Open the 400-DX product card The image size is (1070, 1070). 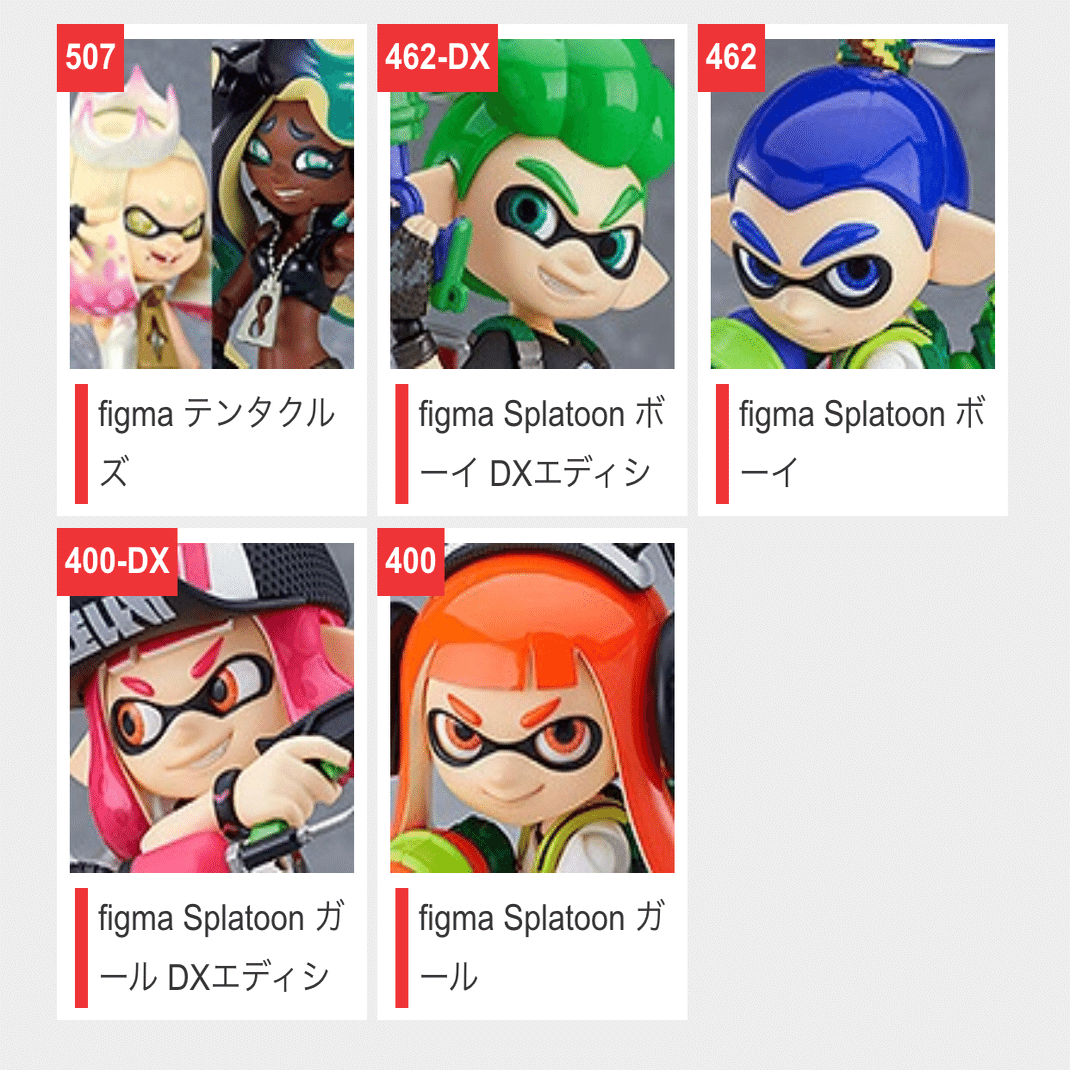coord(212,770)
